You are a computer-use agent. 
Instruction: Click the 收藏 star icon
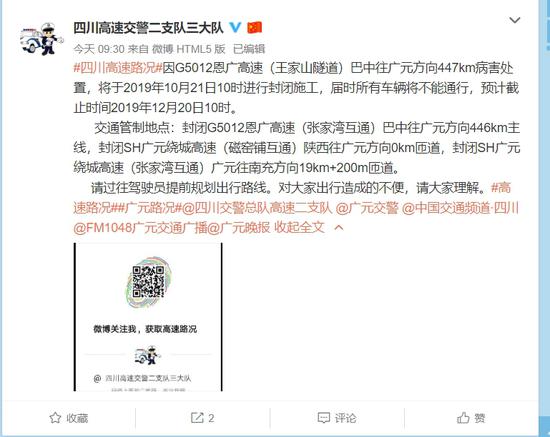click(x=55, y=418)
